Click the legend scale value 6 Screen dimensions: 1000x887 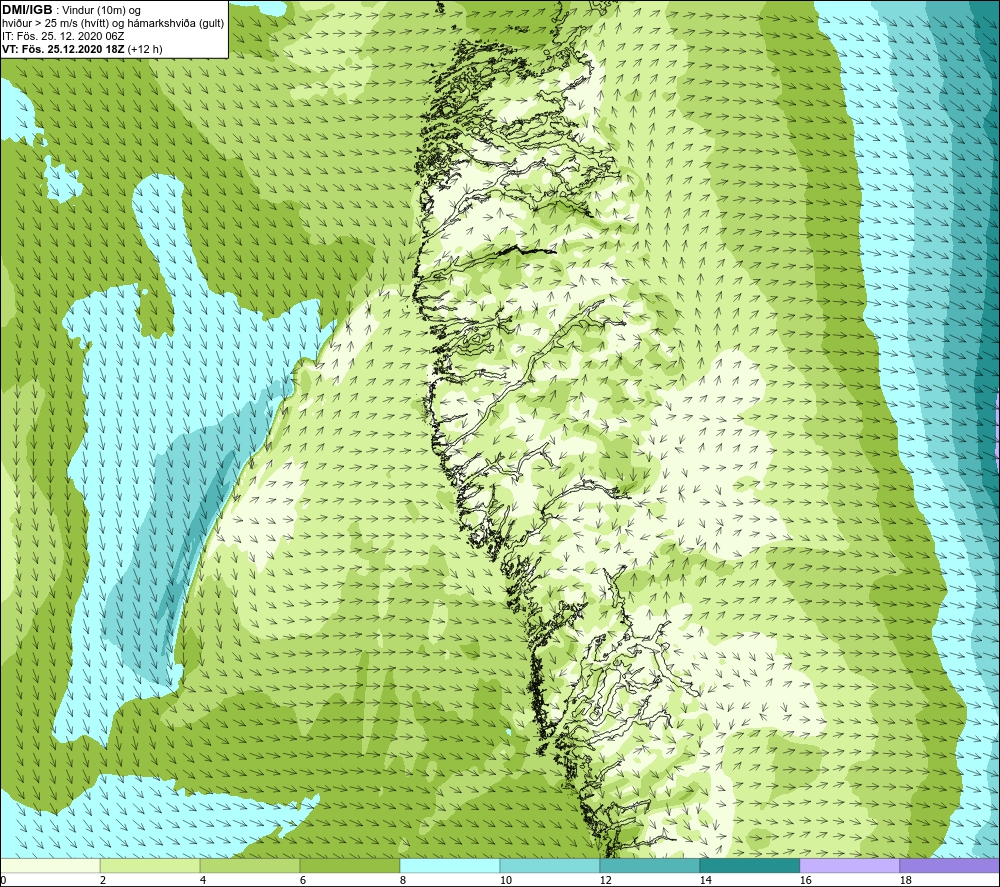pos(303,881)
